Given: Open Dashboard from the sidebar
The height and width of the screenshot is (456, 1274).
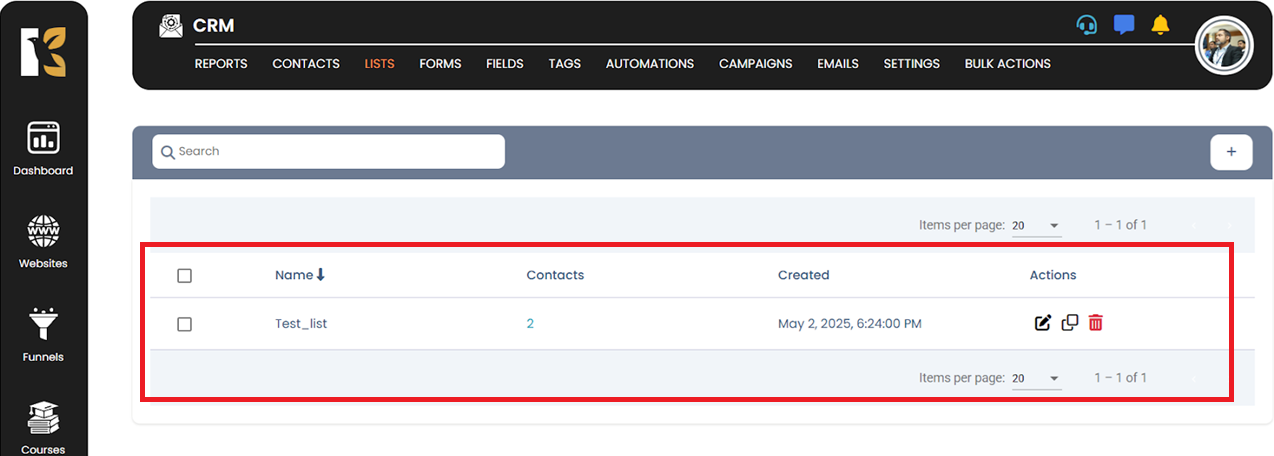Looking at the screenshot, I should coord(43,149).
